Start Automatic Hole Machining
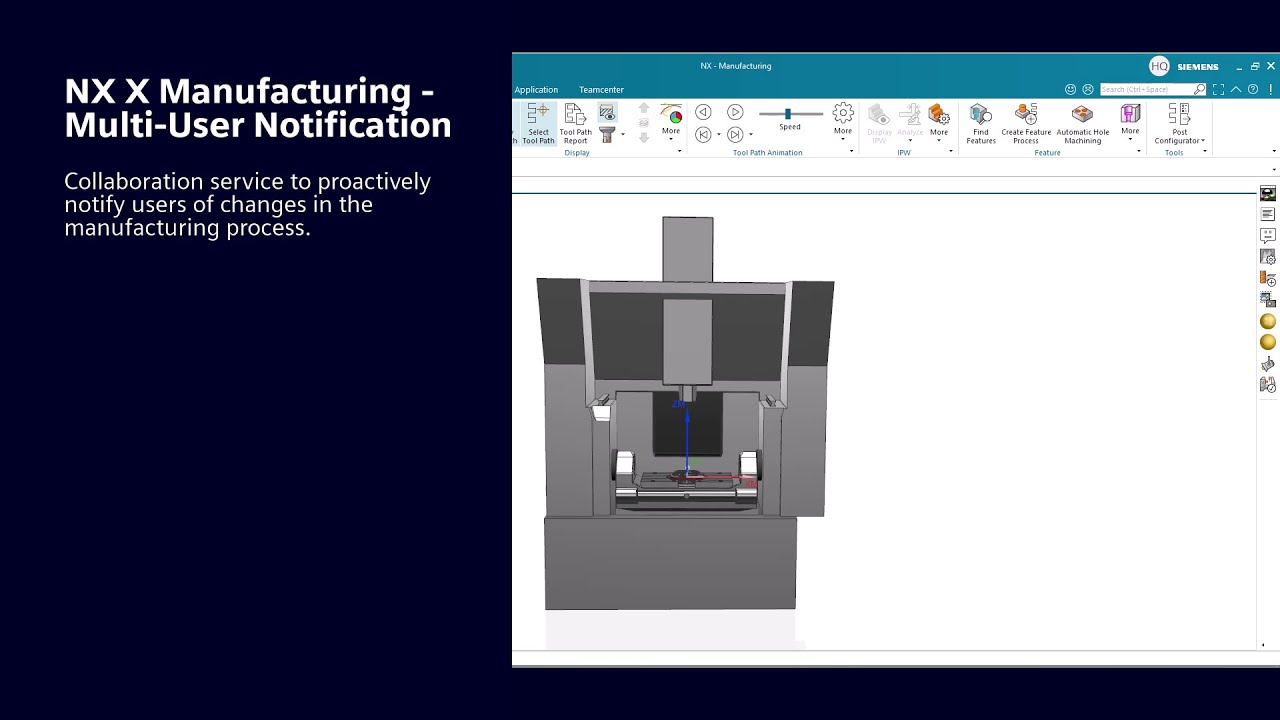The image size is (1280, 720). click(1083, 123)
